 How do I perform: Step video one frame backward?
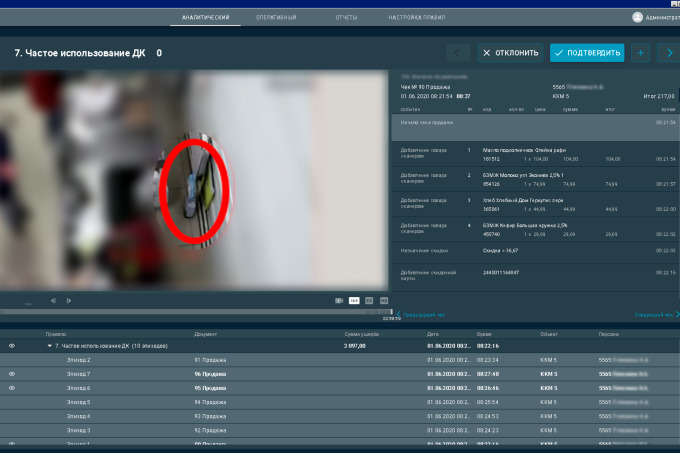coord(55,300)
